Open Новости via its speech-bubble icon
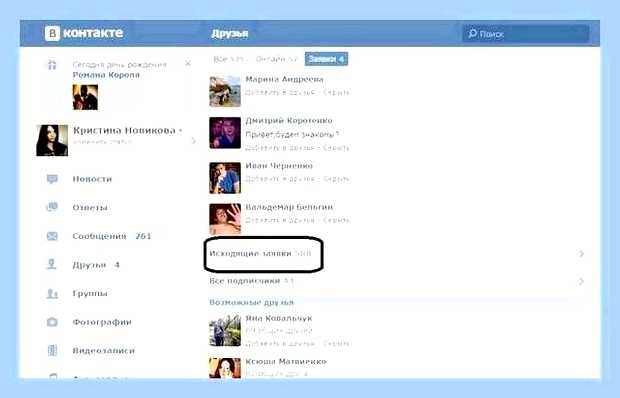The height and width of the screenshot is (398, 620). click(x=52, y=179)
